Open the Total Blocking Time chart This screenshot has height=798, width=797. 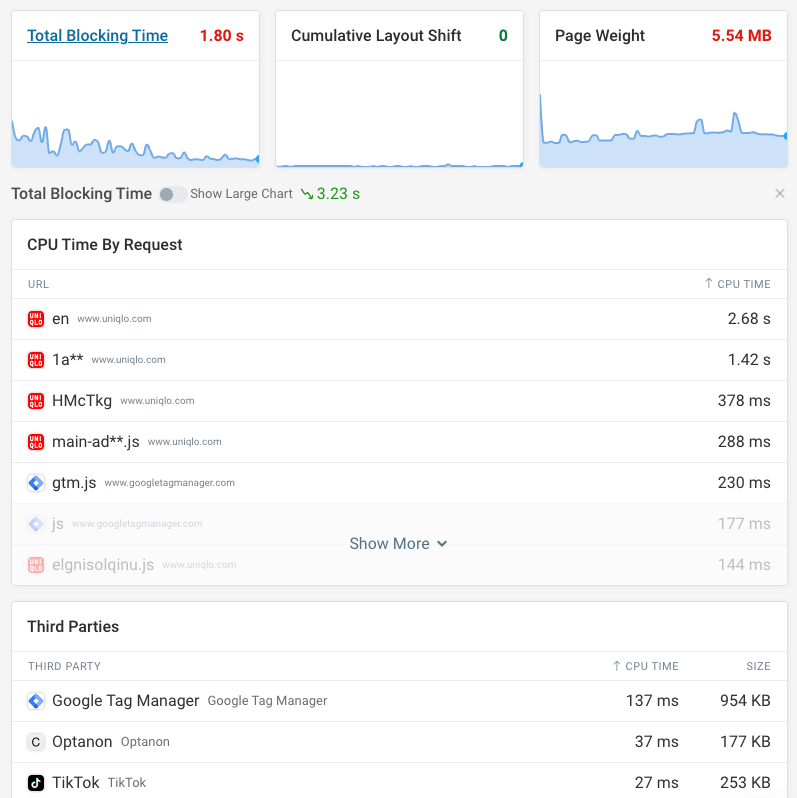(x=135, y=114)
